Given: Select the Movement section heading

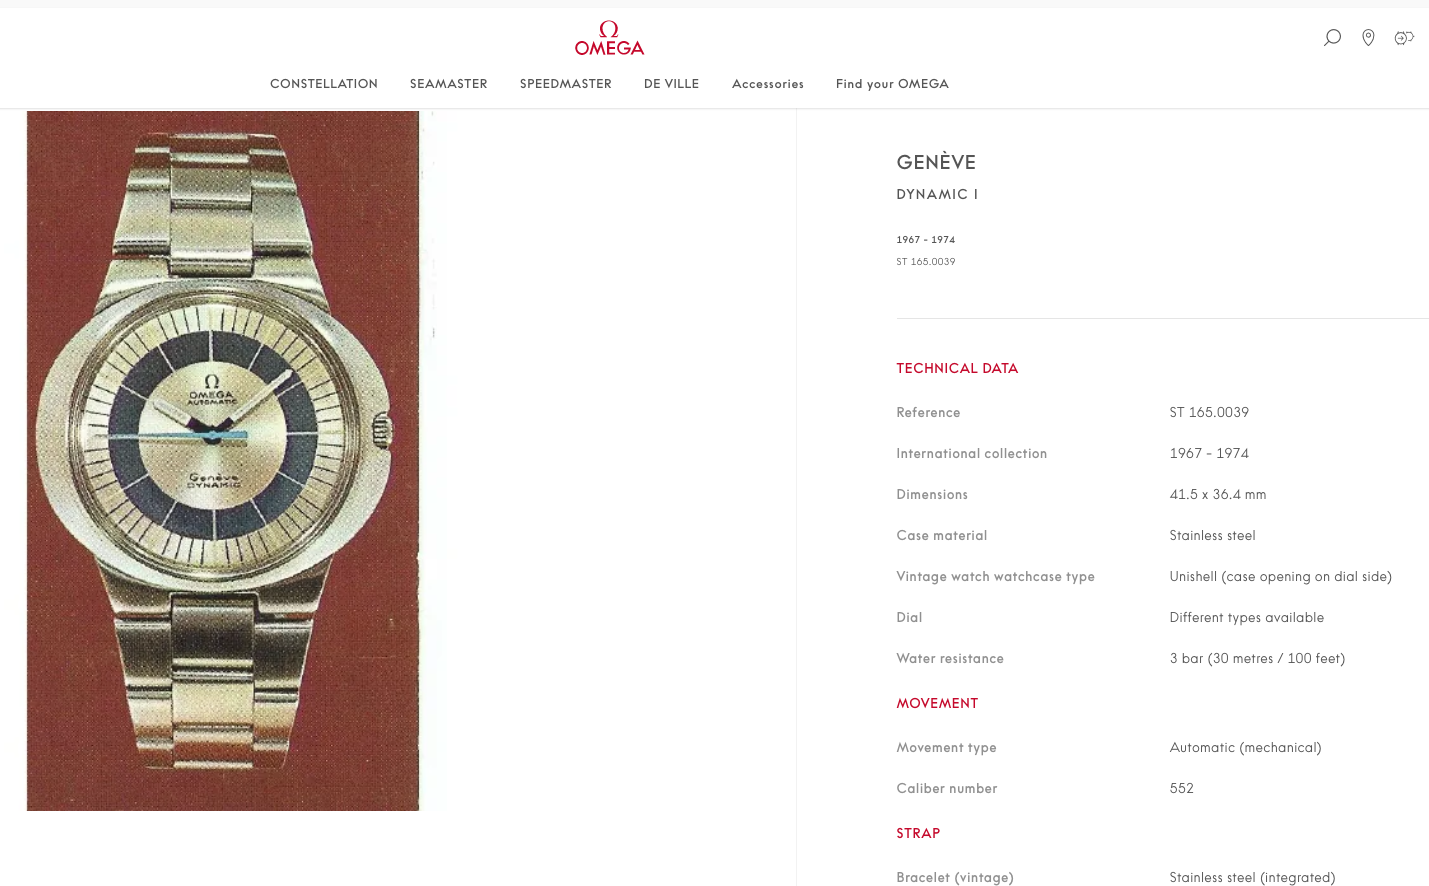Looking at the screenshot, I should click(937, 703).
